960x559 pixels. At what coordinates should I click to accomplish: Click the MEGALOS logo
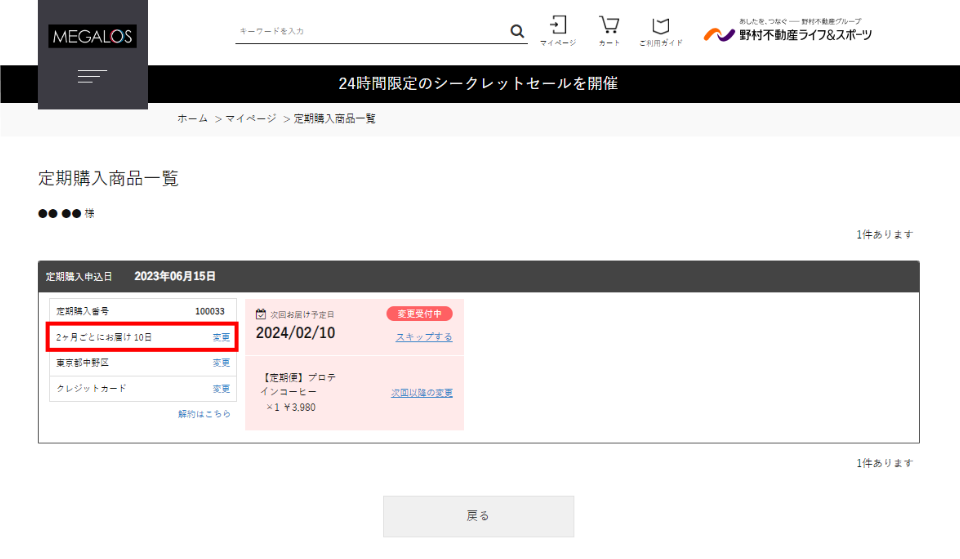[x=93, y=37]
